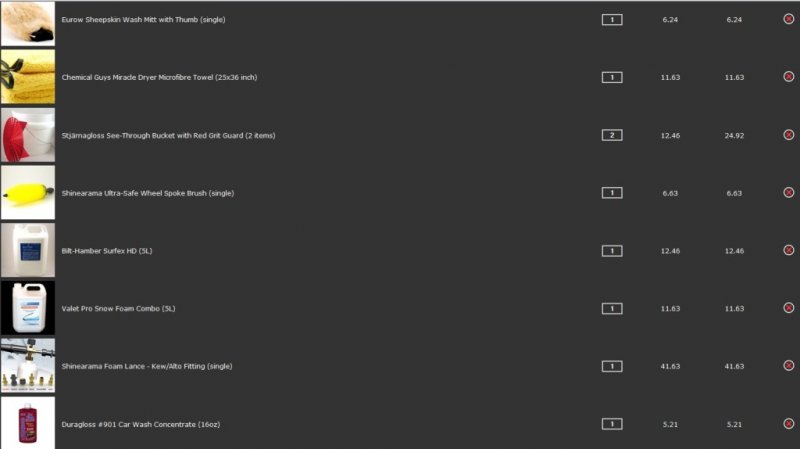Click Valet Pro Snow Foam thumbnail

[x=28, y=308]
